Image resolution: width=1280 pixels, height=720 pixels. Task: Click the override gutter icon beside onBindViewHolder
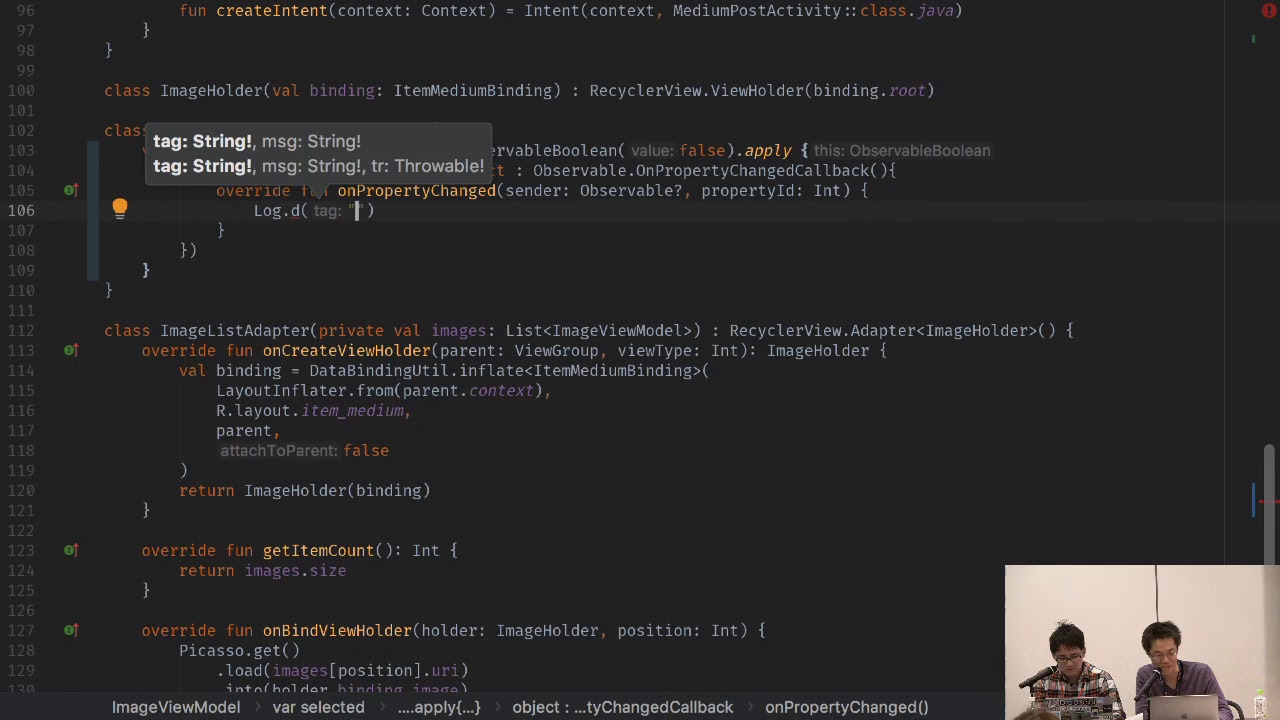point(70,630)
